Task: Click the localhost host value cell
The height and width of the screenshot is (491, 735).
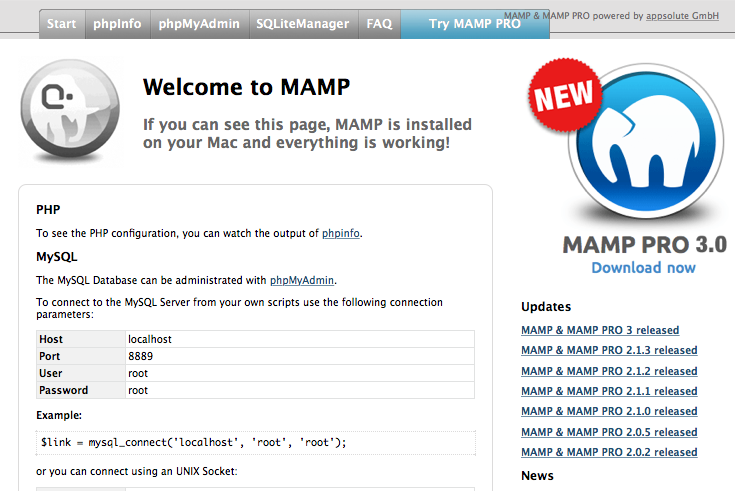Action: point(300,339)
